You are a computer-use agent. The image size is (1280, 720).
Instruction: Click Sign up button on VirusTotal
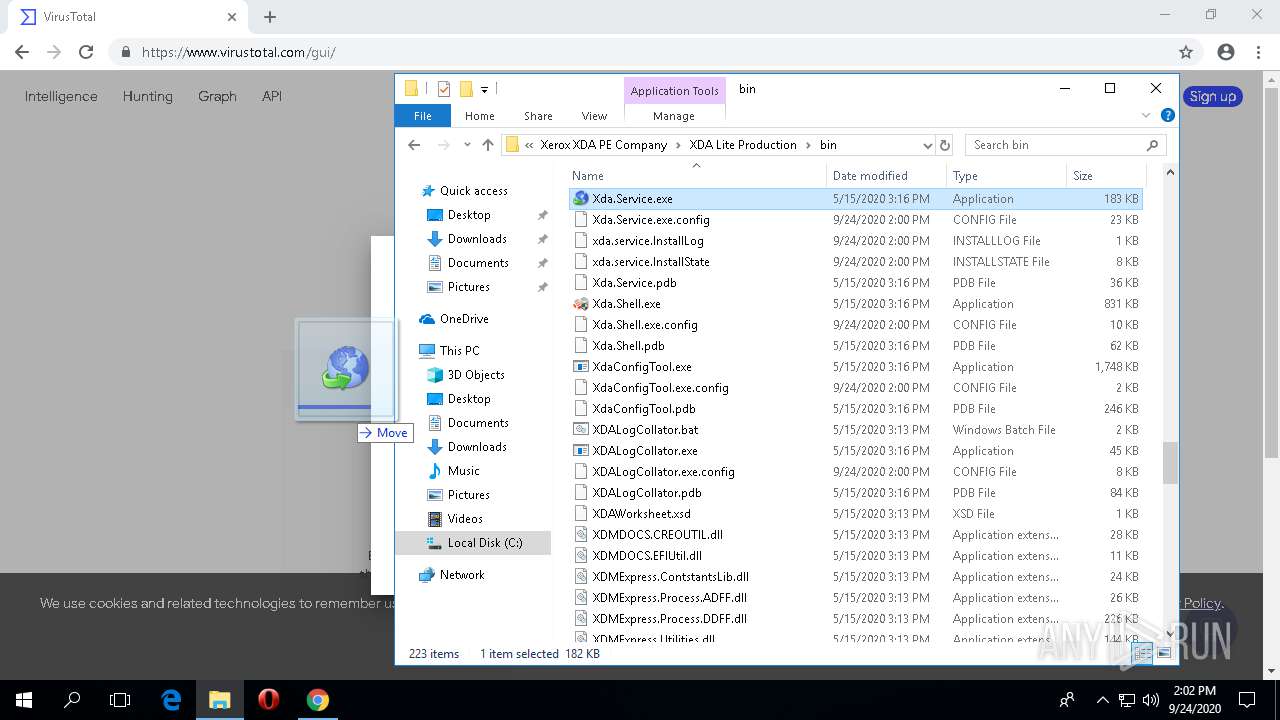[x=1212, y=96]
